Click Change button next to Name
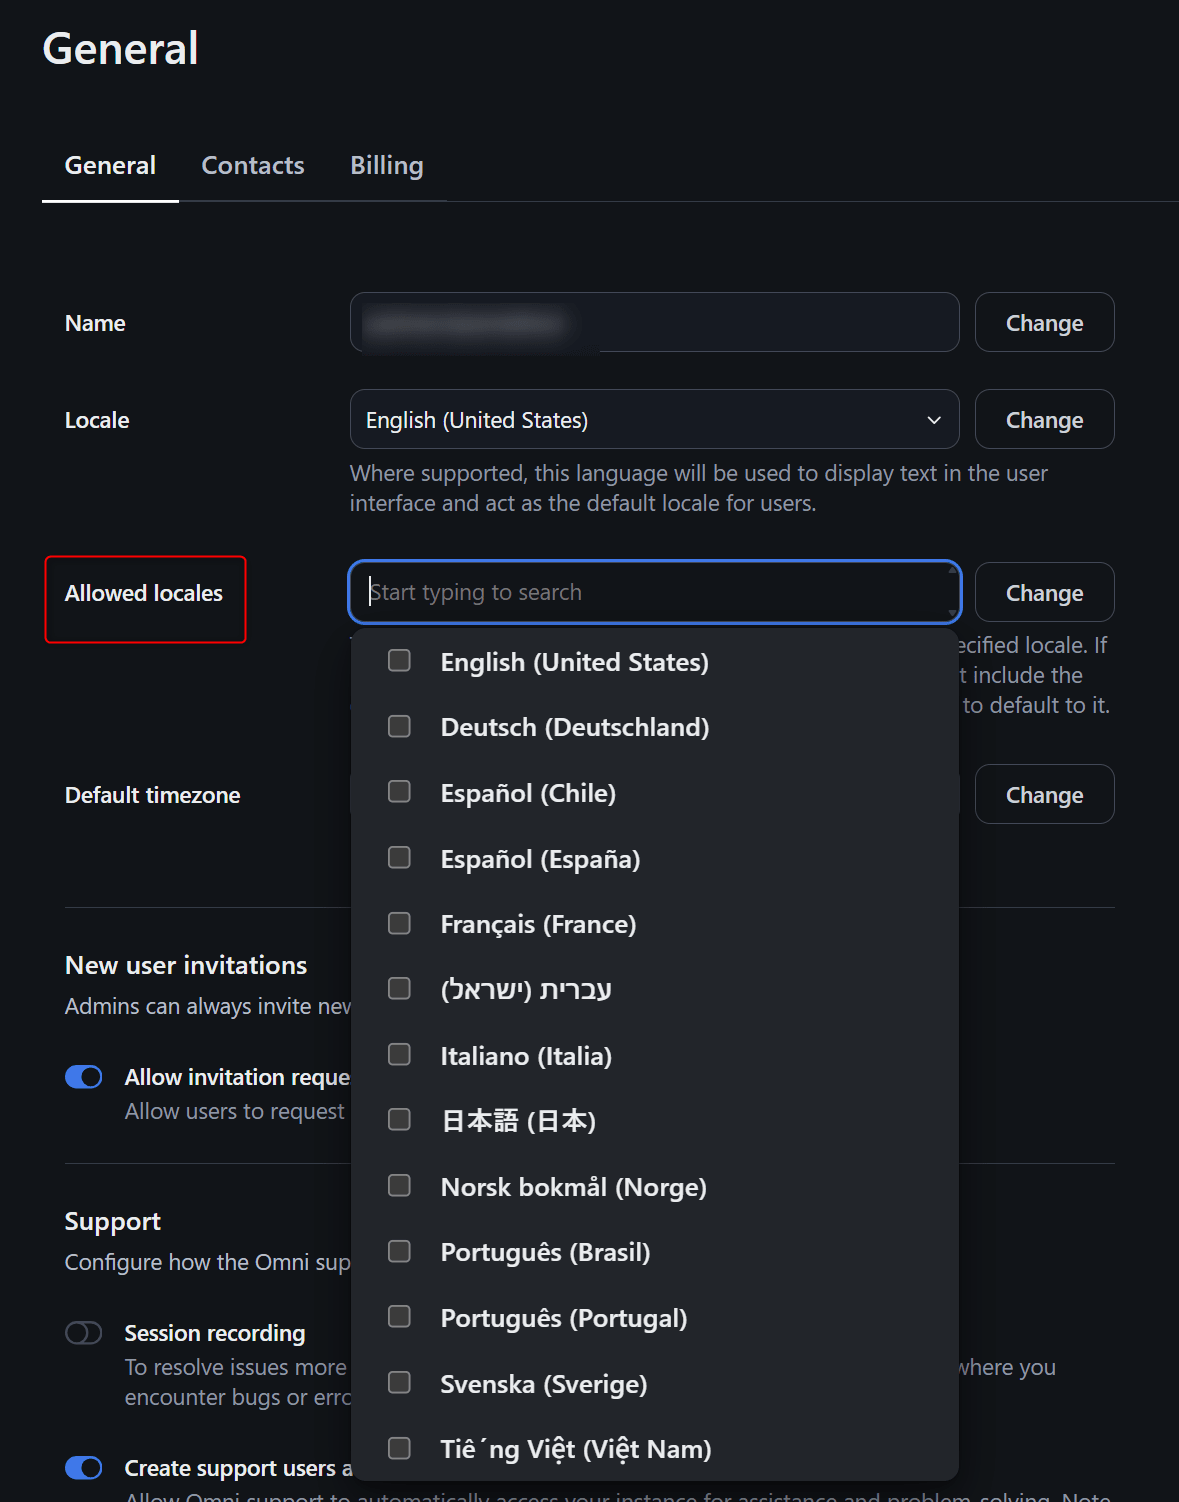This screenshot has width=1179, height=1502. click(1044, 323)
